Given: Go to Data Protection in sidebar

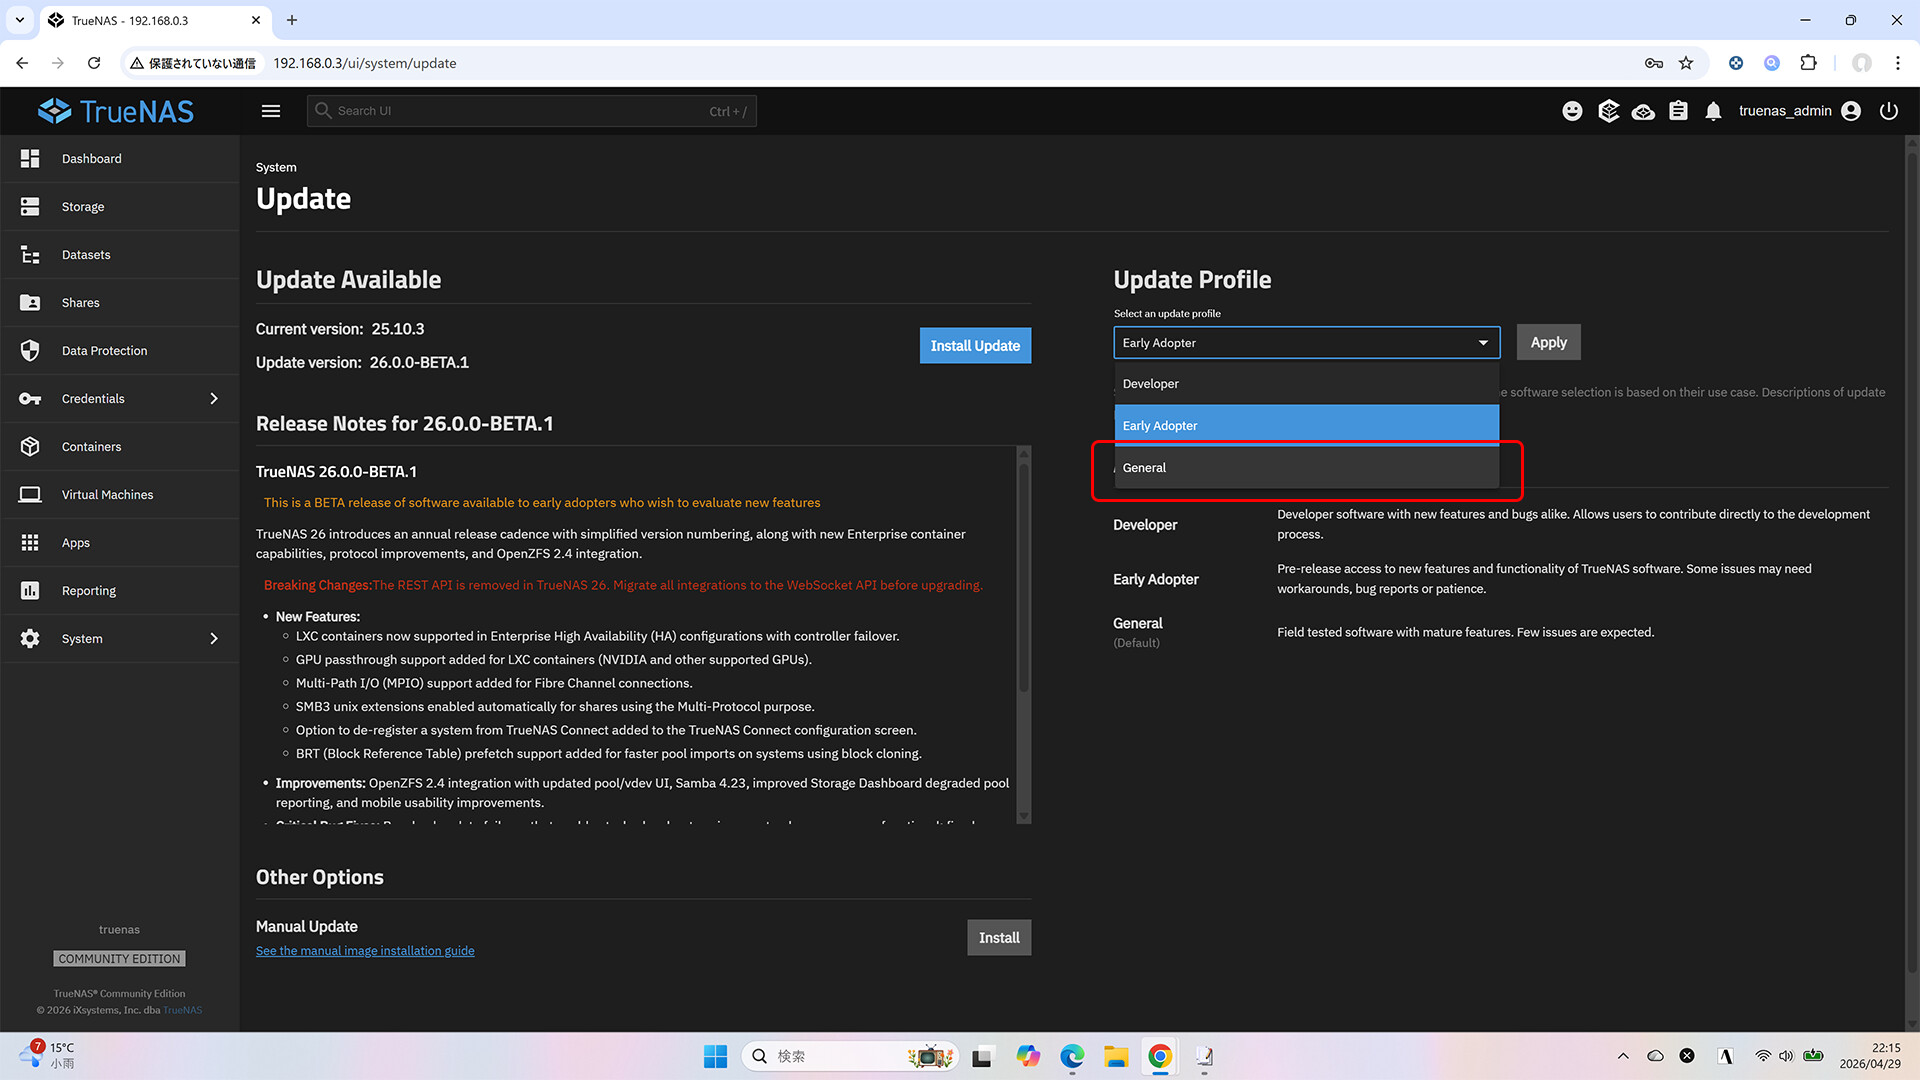Looking at the screenshot, I should [x=104, y=351].
